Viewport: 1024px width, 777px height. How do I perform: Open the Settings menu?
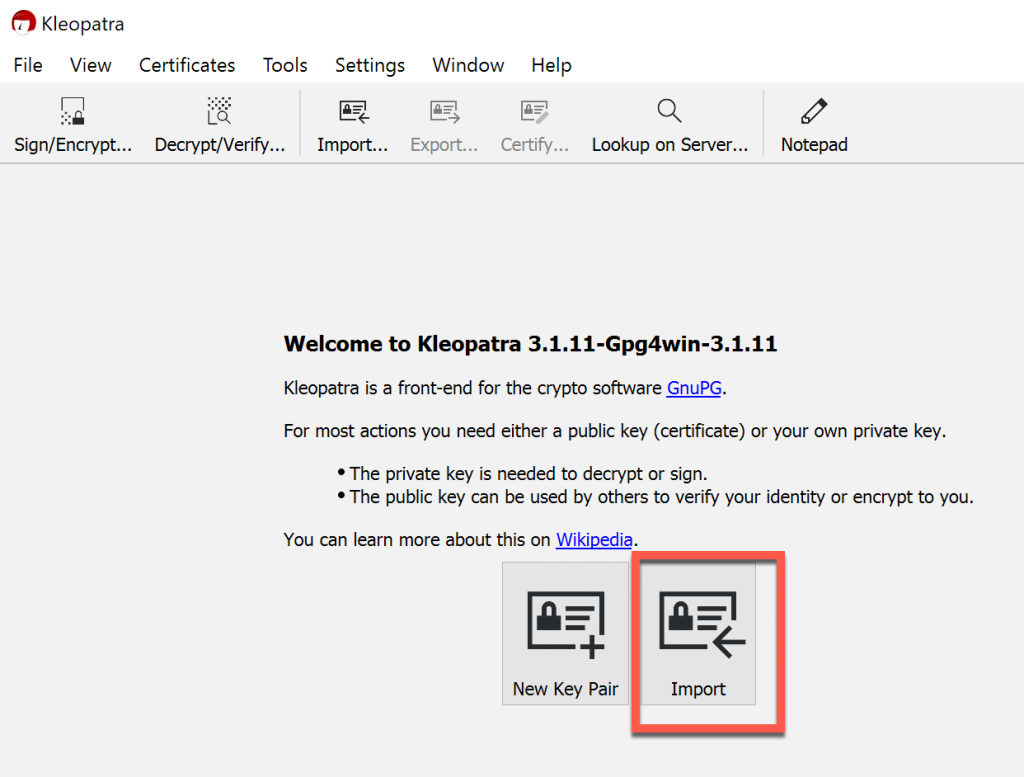pyautogui.click(x=370, y=65)
